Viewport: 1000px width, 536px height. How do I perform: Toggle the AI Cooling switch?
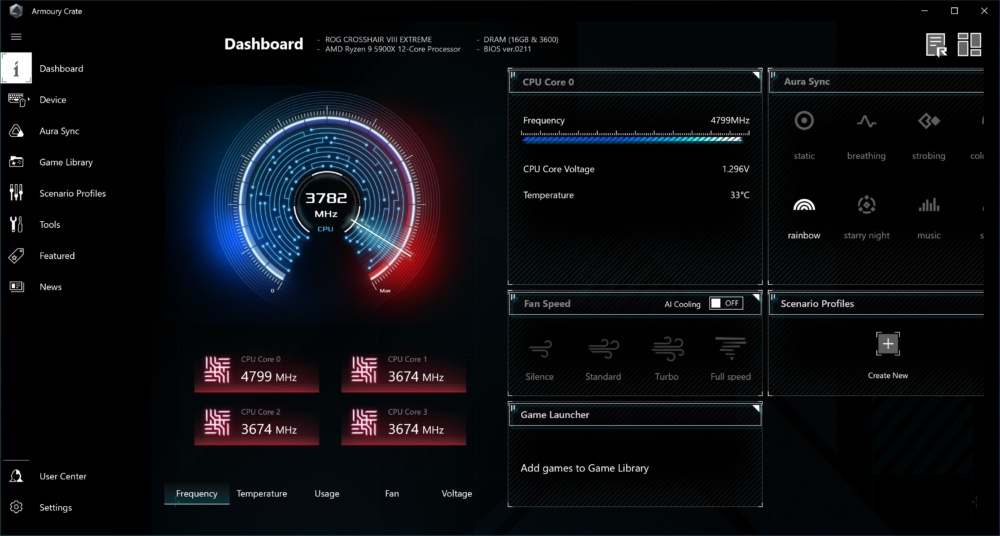click(726, 303)
